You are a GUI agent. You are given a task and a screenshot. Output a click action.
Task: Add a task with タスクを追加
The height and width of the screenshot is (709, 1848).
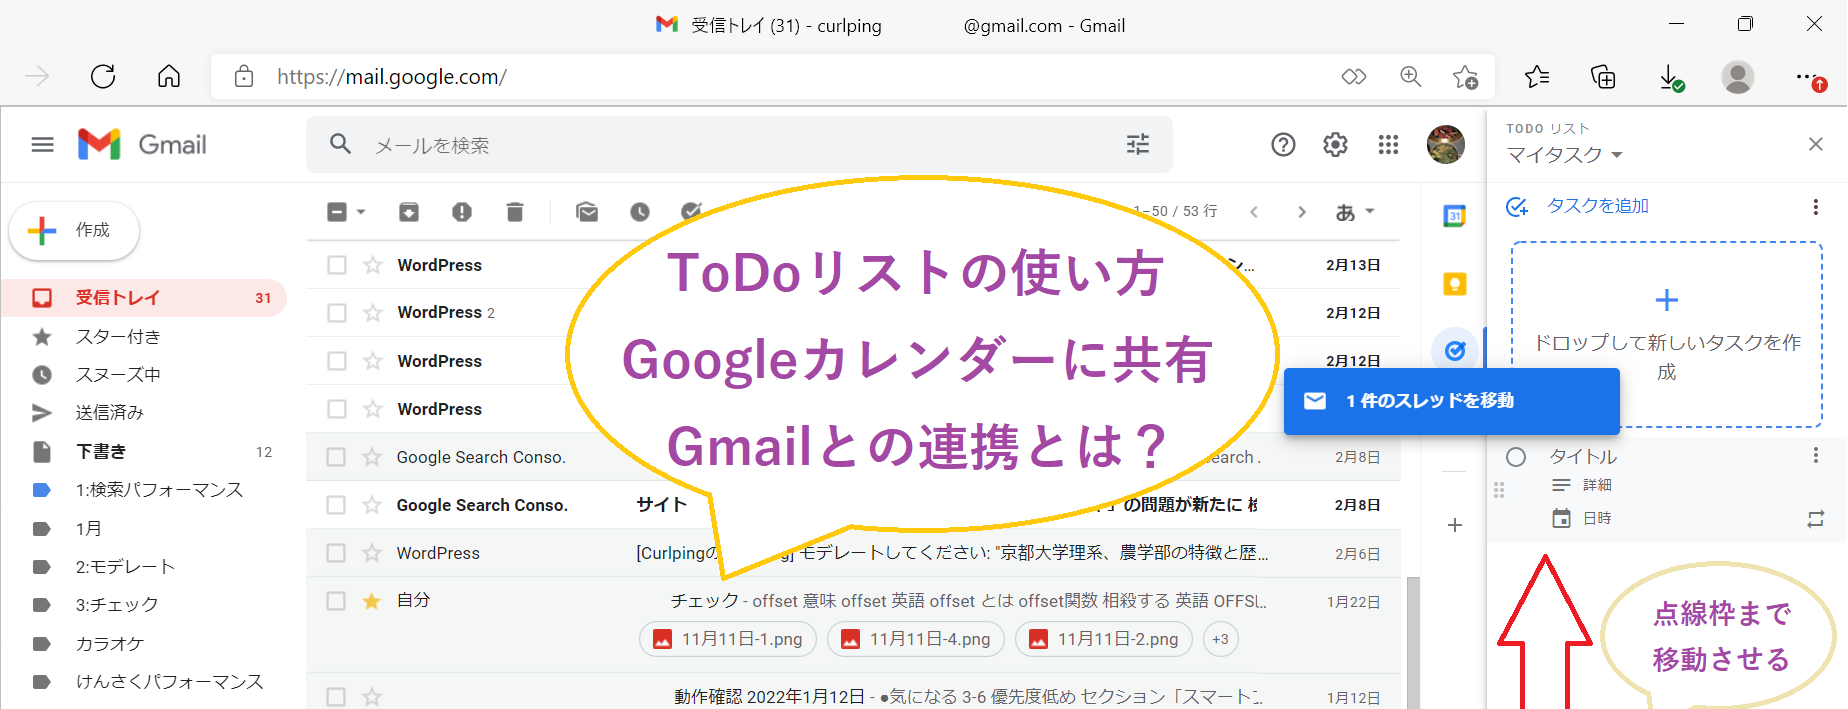click(x=1577, y=206)
